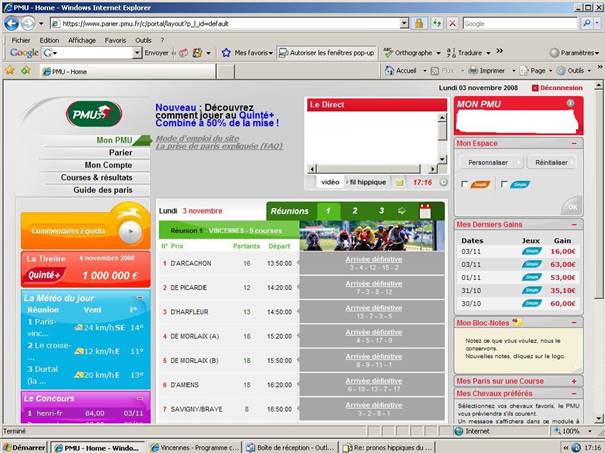
Task: Click the PMU logo
Action: tap(94, 114)
